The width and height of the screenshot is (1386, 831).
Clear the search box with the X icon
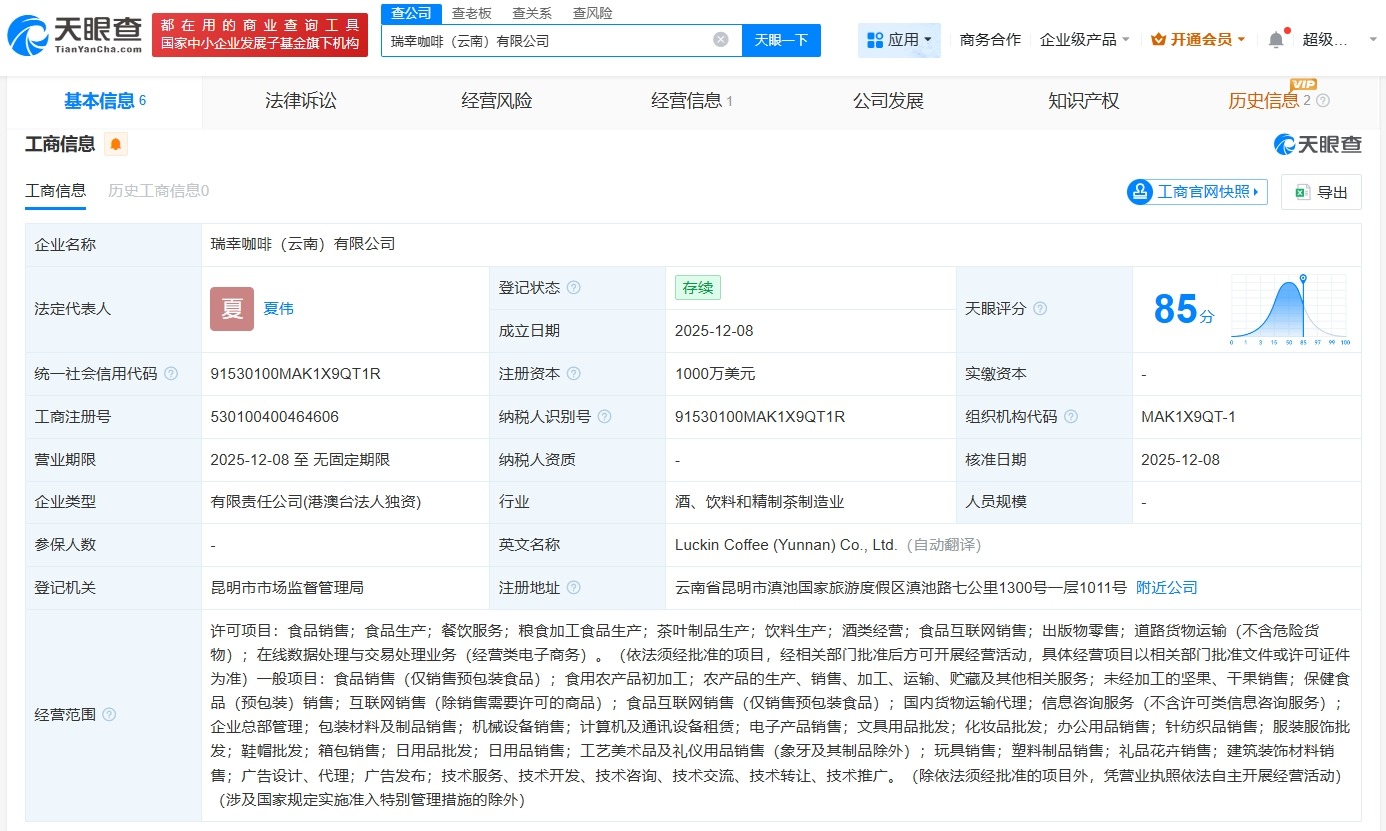click(719, 38)
